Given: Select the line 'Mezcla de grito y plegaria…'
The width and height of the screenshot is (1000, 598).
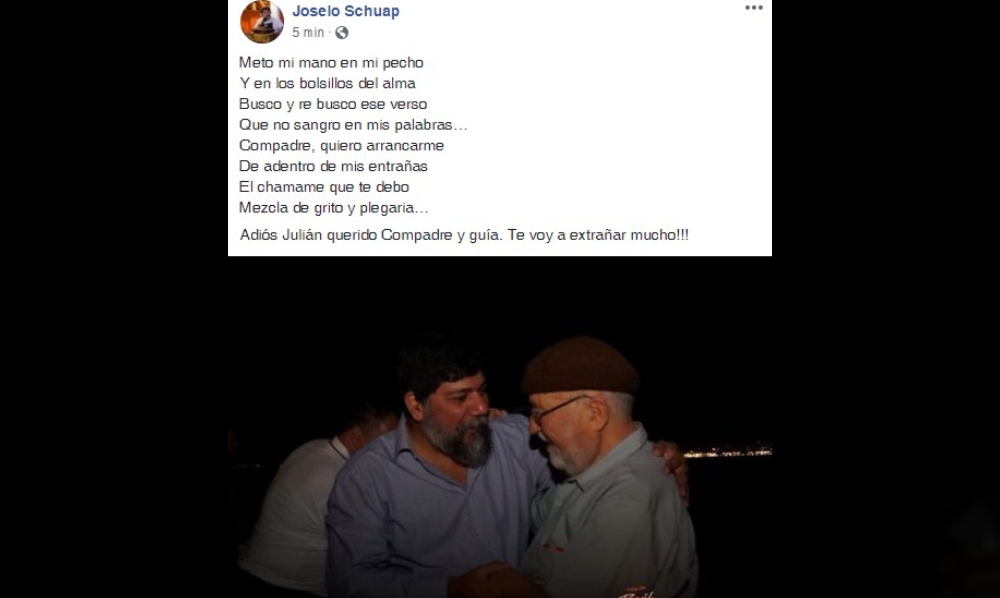Looking at the screenshot, I should [x=334, y=208].
